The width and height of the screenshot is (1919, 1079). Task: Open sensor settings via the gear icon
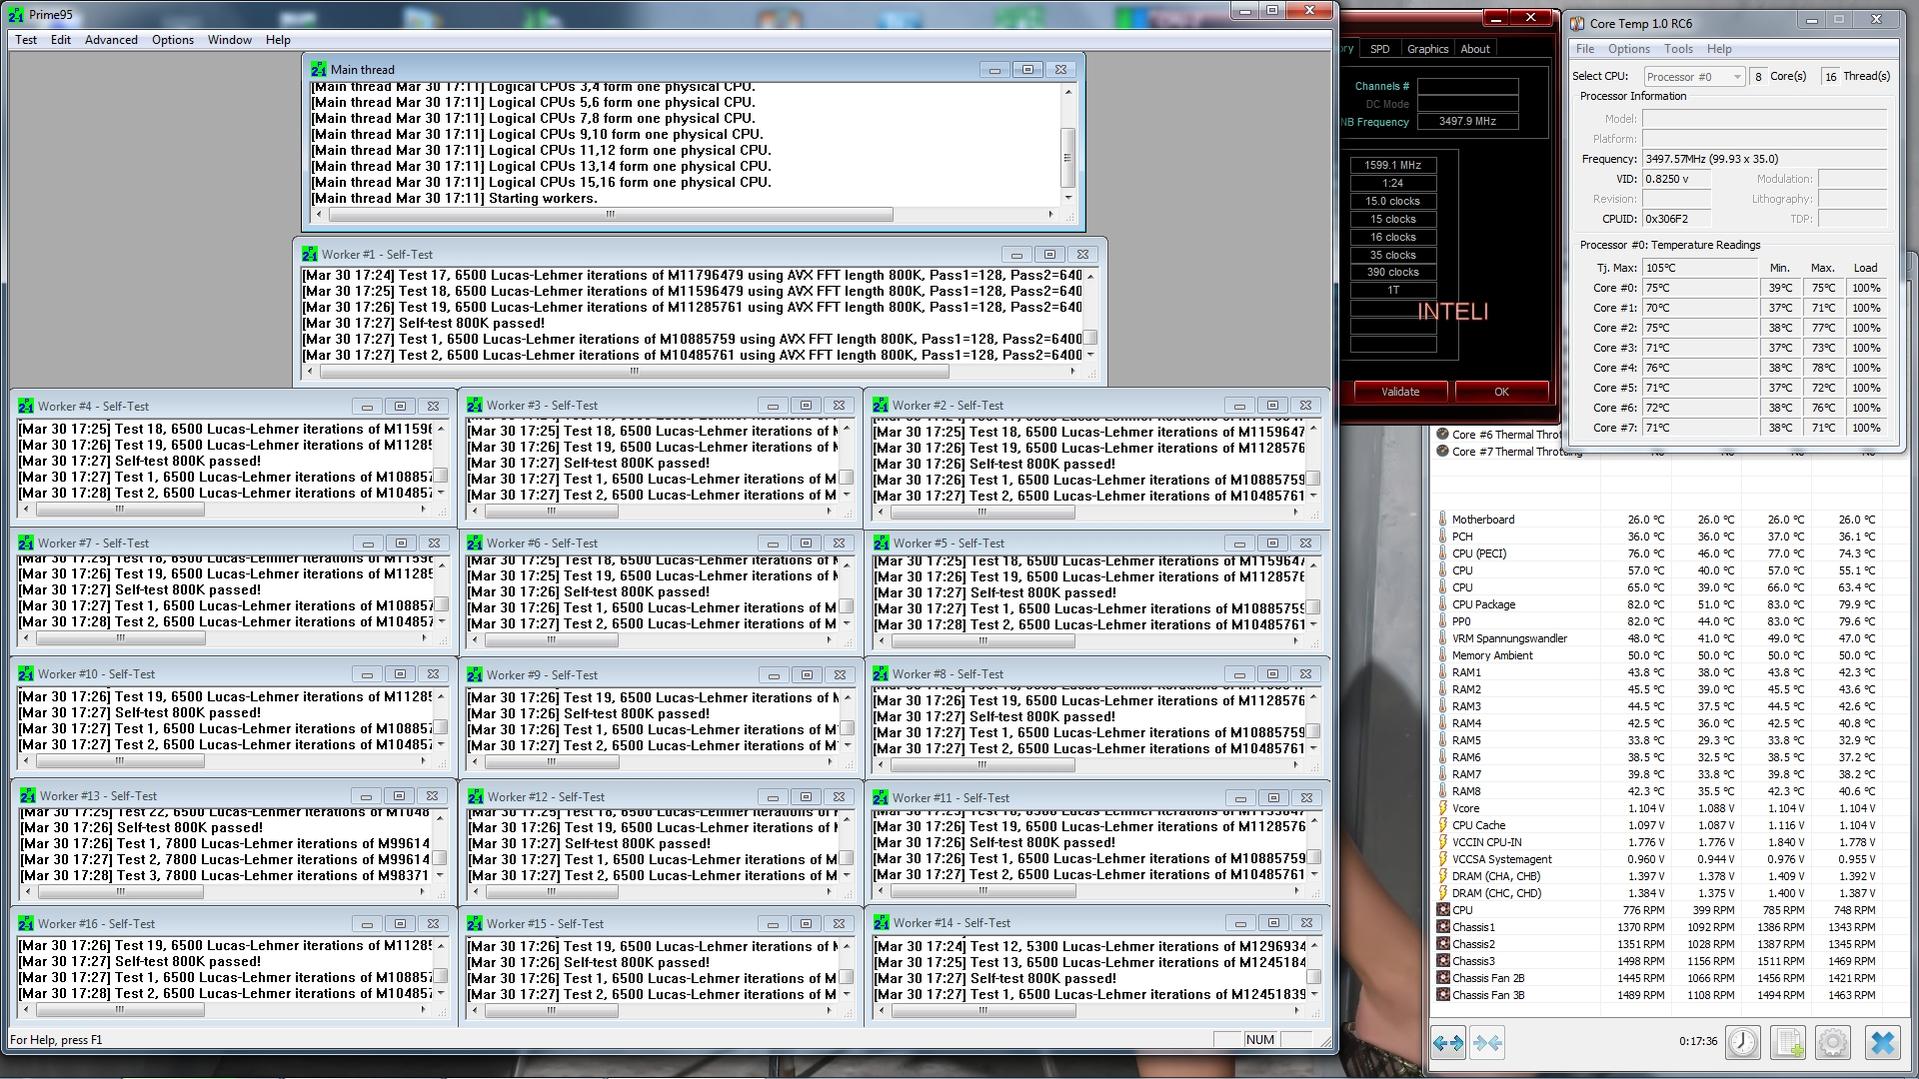1833,1042
